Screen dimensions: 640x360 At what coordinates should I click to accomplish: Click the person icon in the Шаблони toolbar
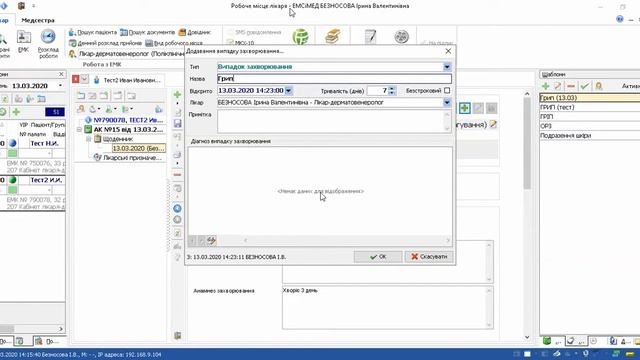coord(599,86)
